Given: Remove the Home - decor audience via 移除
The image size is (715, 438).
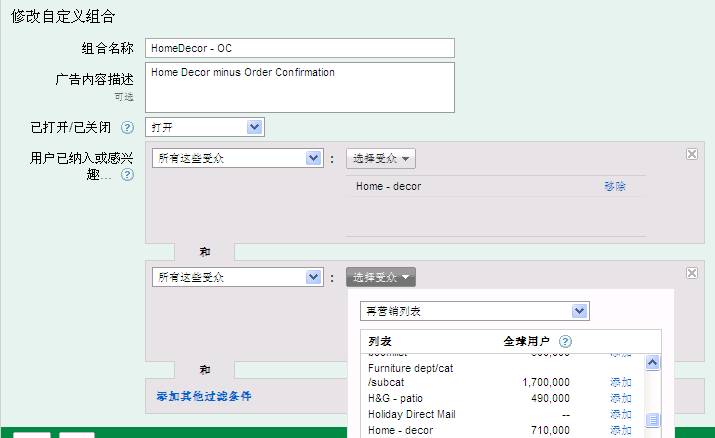Looking at the screenshot, I should point(615,186).
